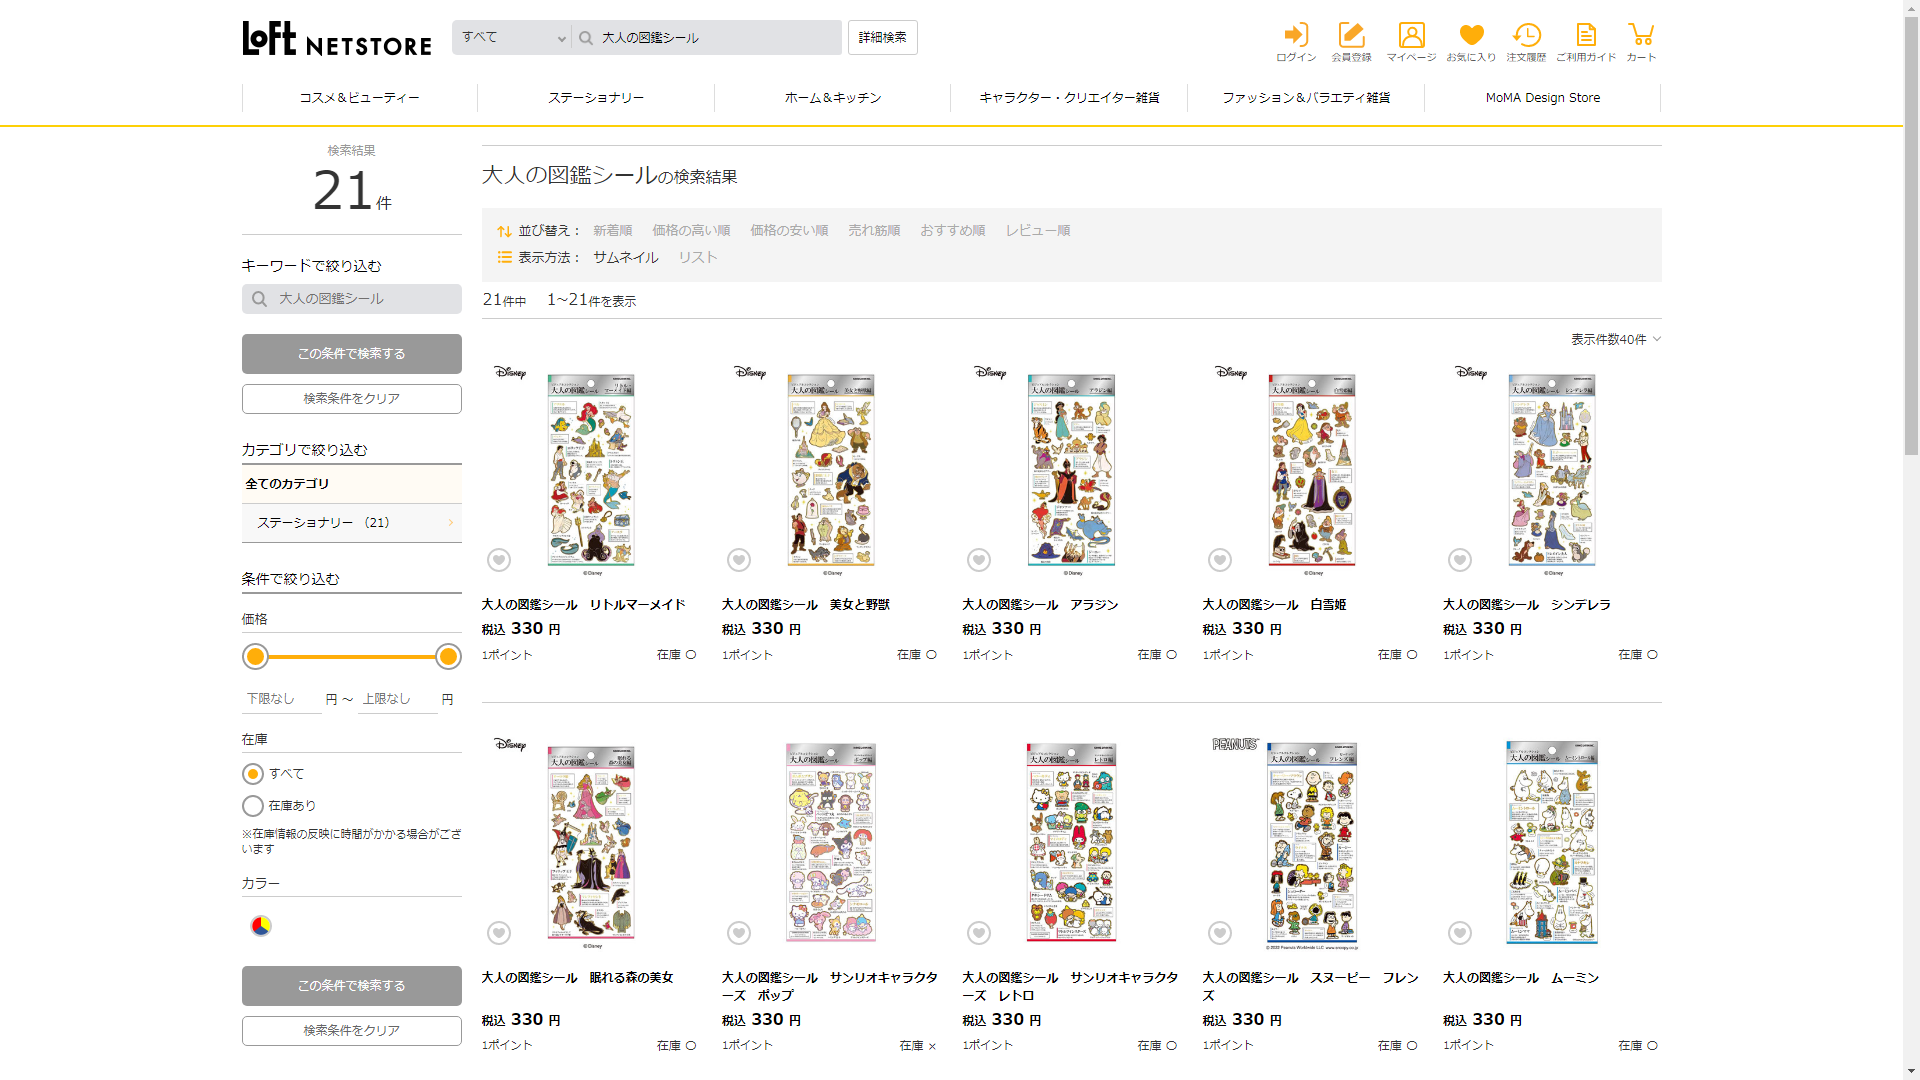This screenshot has width=1920, height=1080.
Task: Open 大人の図鑑シール 眠れる森の美女 title
Action: (578, 978)
